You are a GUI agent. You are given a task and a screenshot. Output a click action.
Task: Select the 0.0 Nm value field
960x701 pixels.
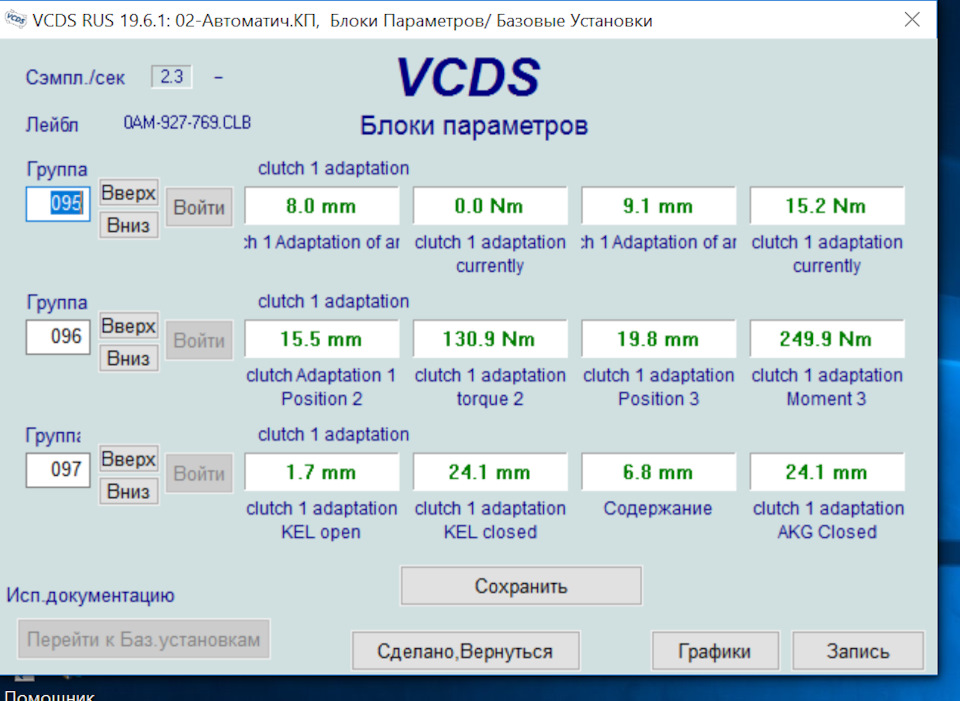pyautogui.click(x=490, y=206)
